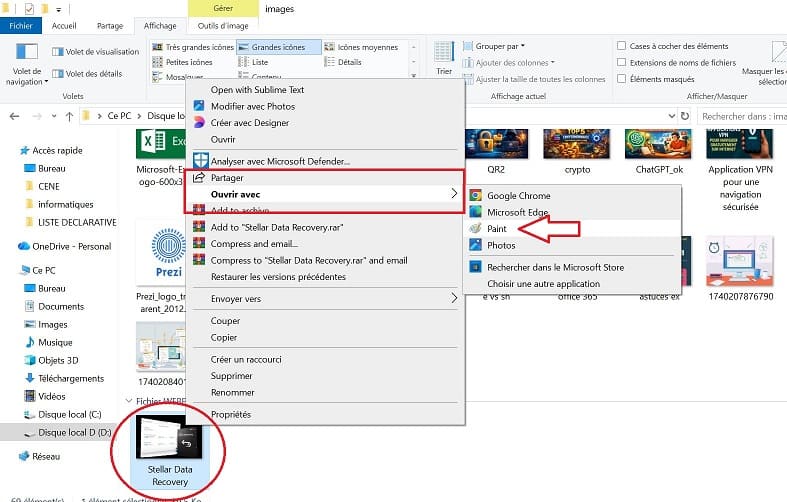The image size is (787, 502).
Task: Select Objets 3D in sidebar
Action: tap(52, 360)
